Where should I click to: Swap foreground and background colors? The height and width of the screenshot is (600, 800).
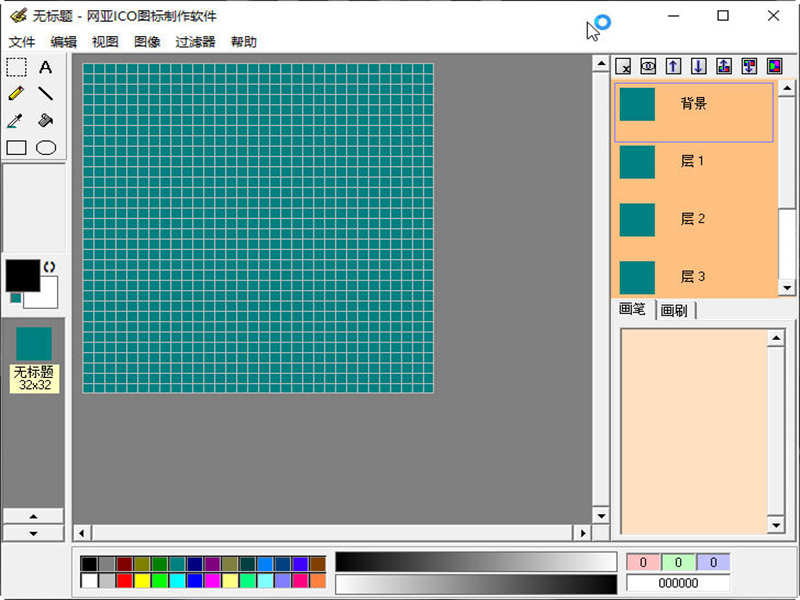click(49, 267)
